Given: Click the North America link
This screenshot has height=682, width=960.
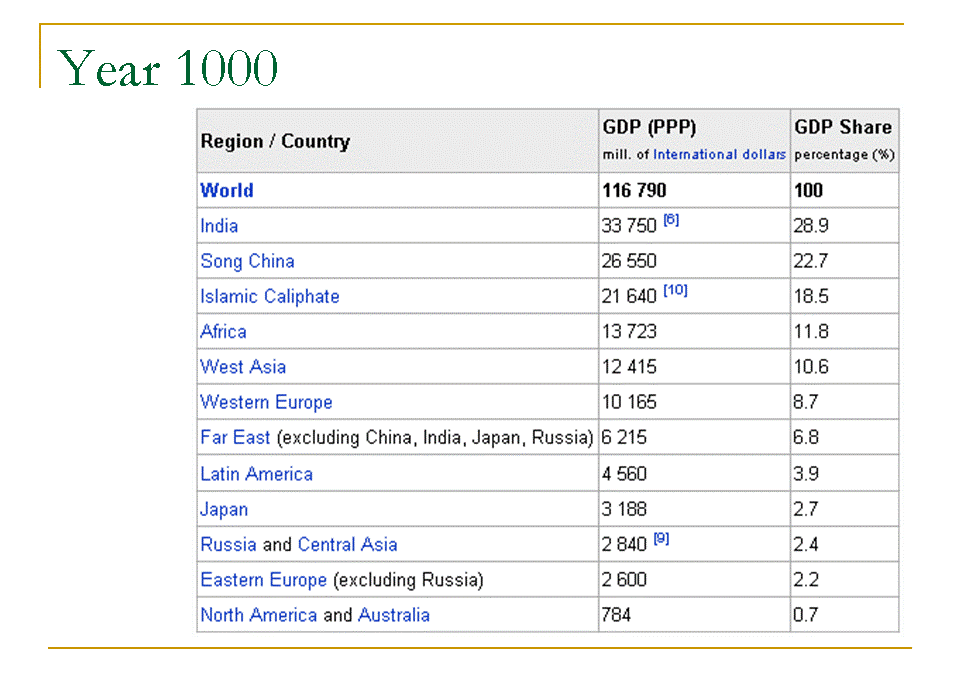Looking at the screenshot, I should coord(258,615).
